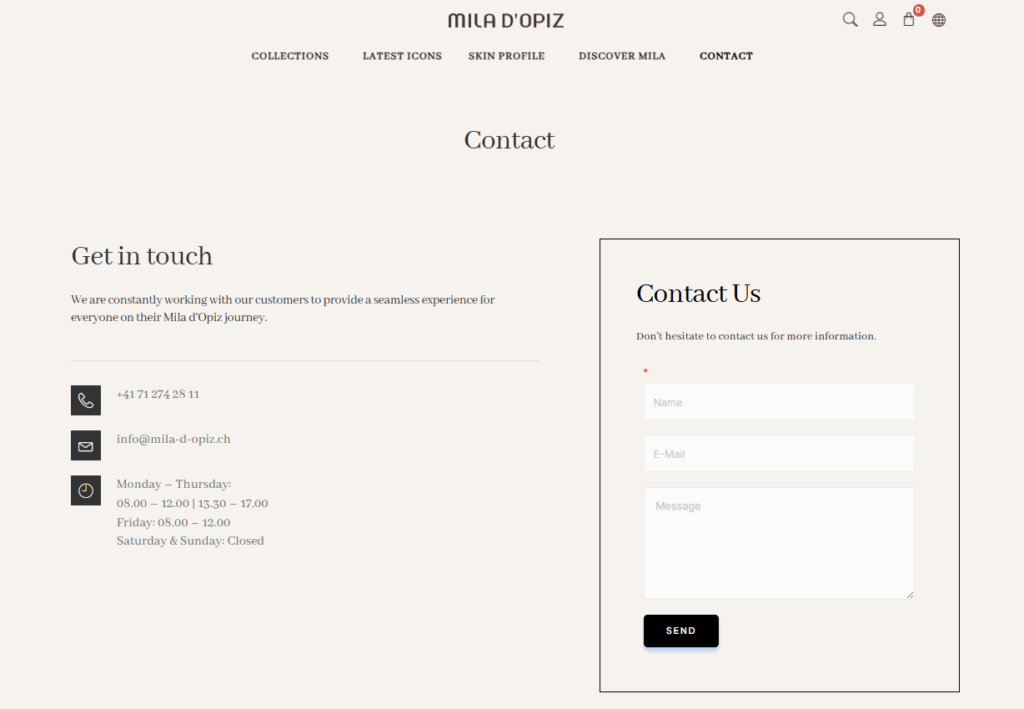Open the Latest Icons menu item
Image resolution: width=1024 pixels, height=709 pixels.
402,56
